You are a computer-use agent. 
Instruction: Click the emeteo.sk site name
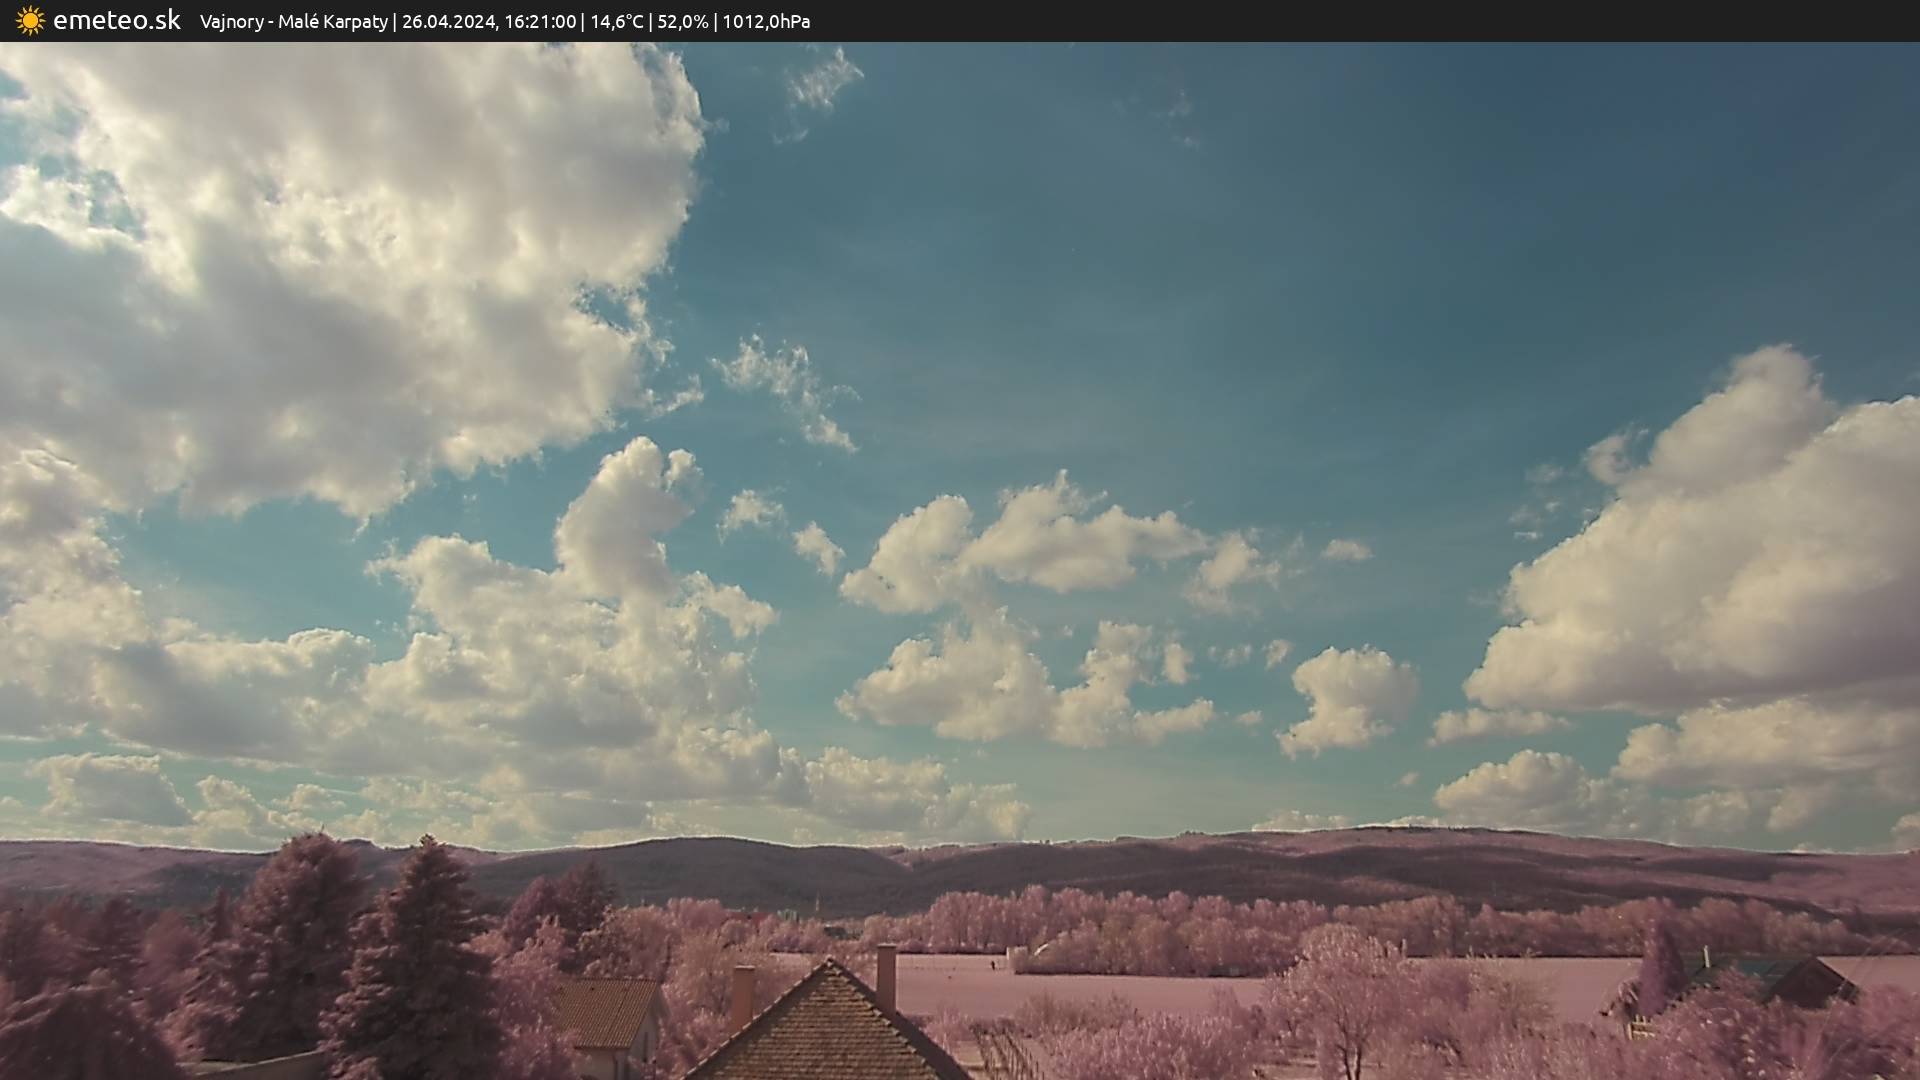point(117,20)
